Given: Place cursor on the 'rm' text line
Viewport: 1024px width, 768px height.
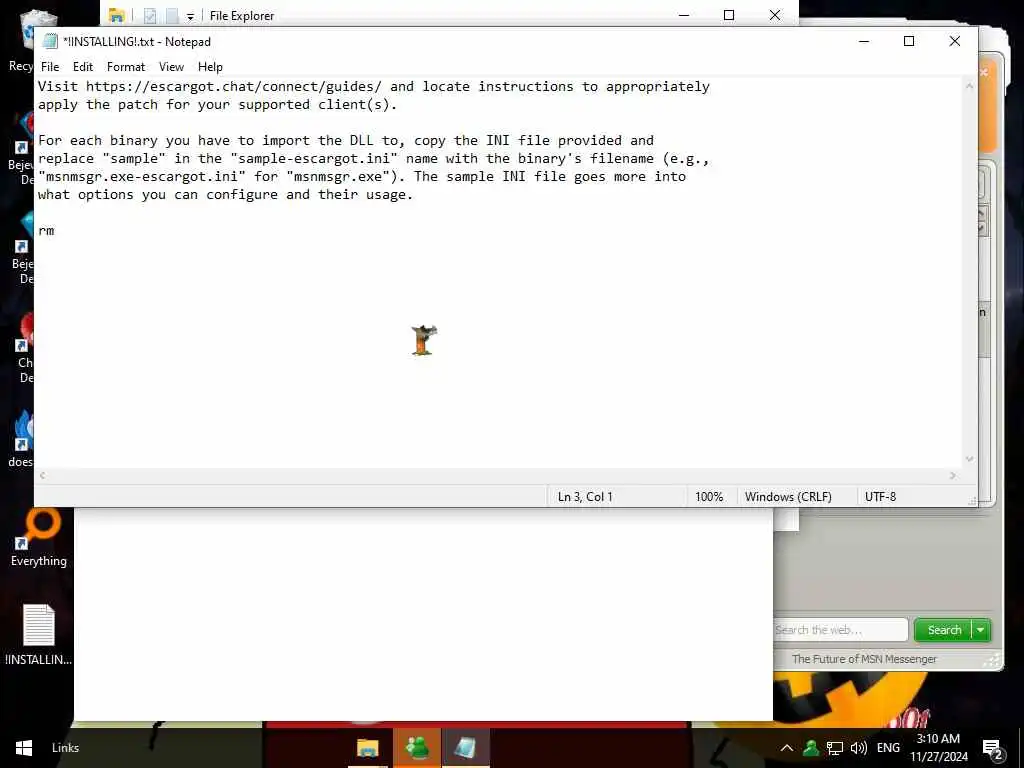Looking at the screenshot, I should pos(46,231).
